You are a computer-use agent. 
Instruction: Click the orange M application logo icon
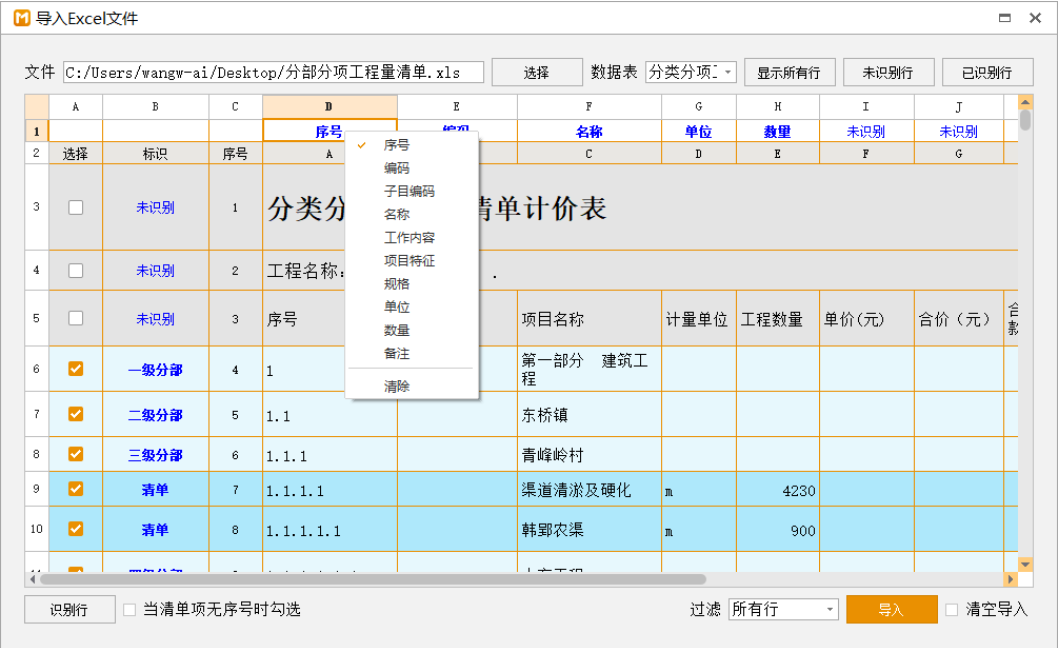click(x=21, y=18)
